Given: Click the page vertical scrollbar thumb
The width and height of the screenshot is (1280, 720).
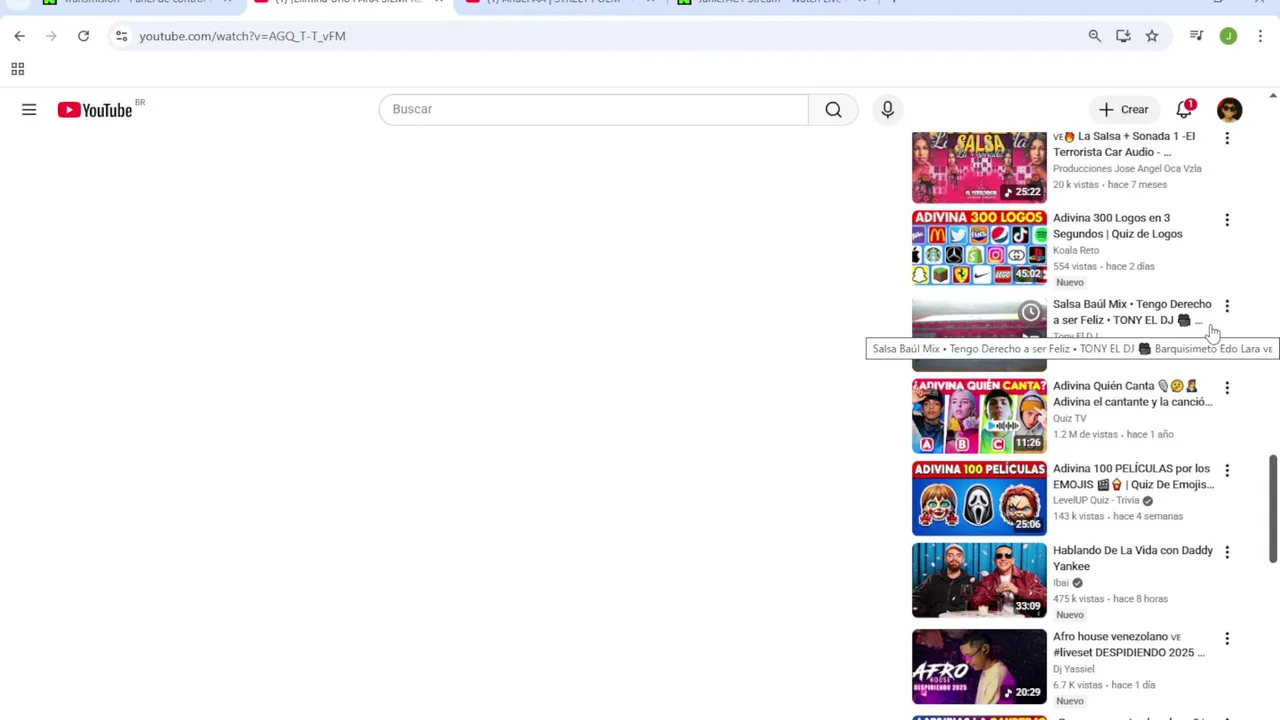Looking at the screenshot, I should coord(1273,509).
